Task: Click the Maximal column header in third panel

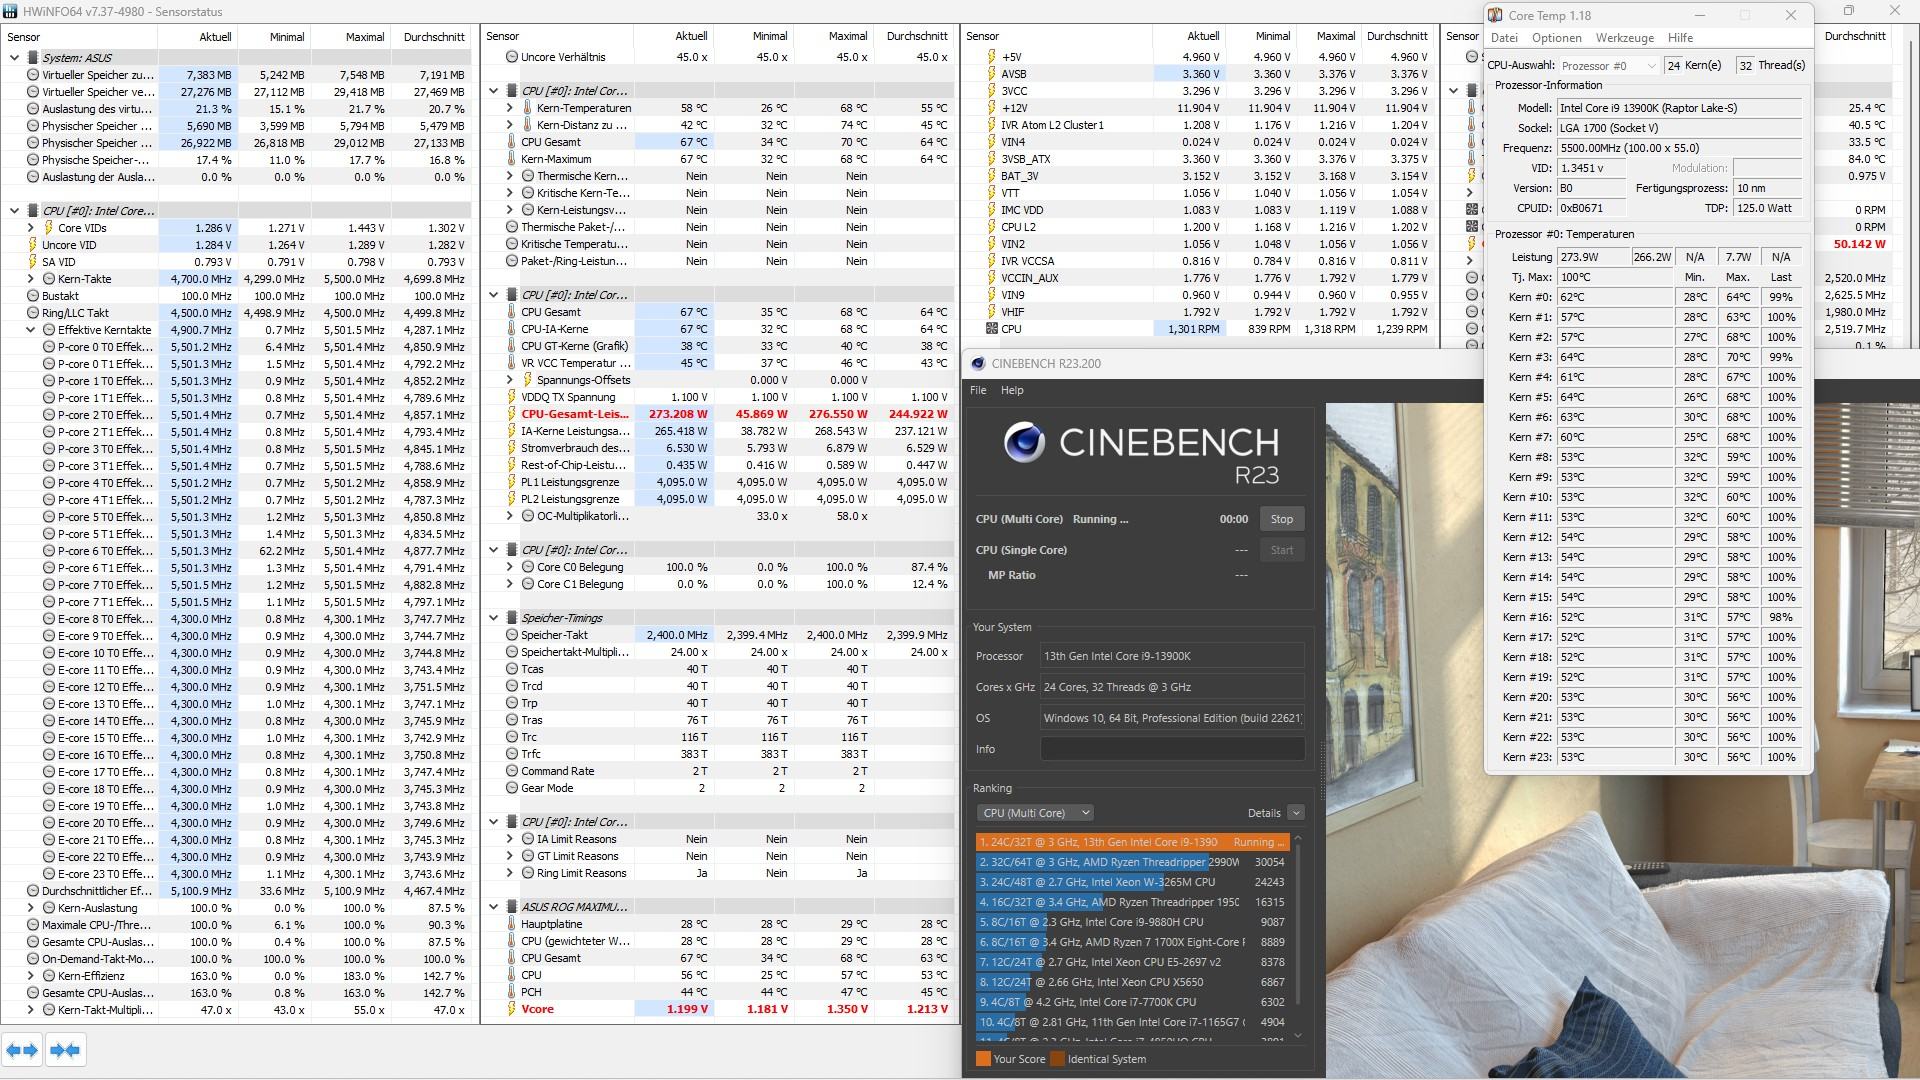Action: 1336,36
